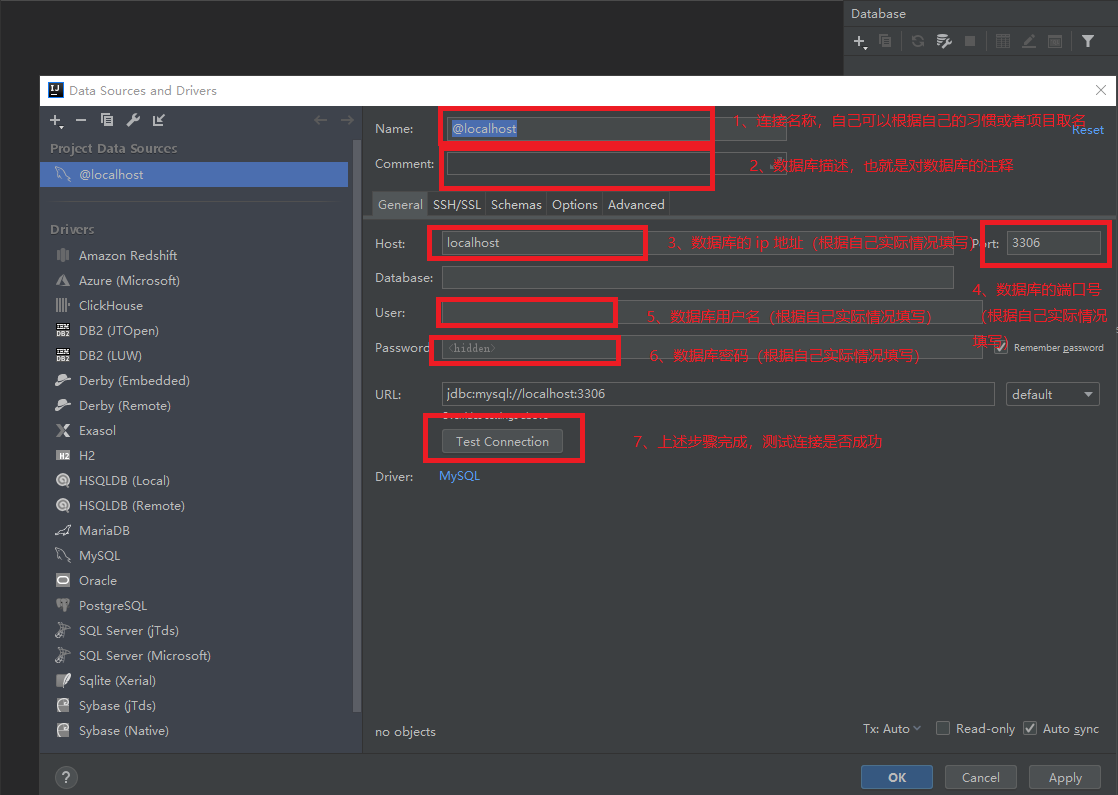This screenshot has width=1118, height=795.
Task: Confirm with the OK button
Action: coord(897,777)
